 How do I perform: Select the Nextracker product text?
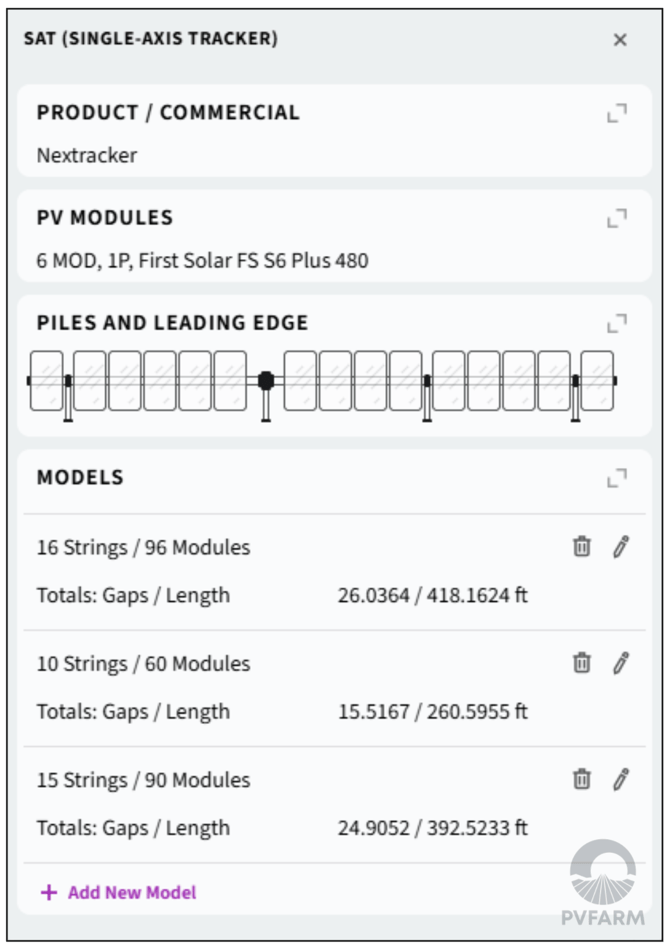(87, 155)
